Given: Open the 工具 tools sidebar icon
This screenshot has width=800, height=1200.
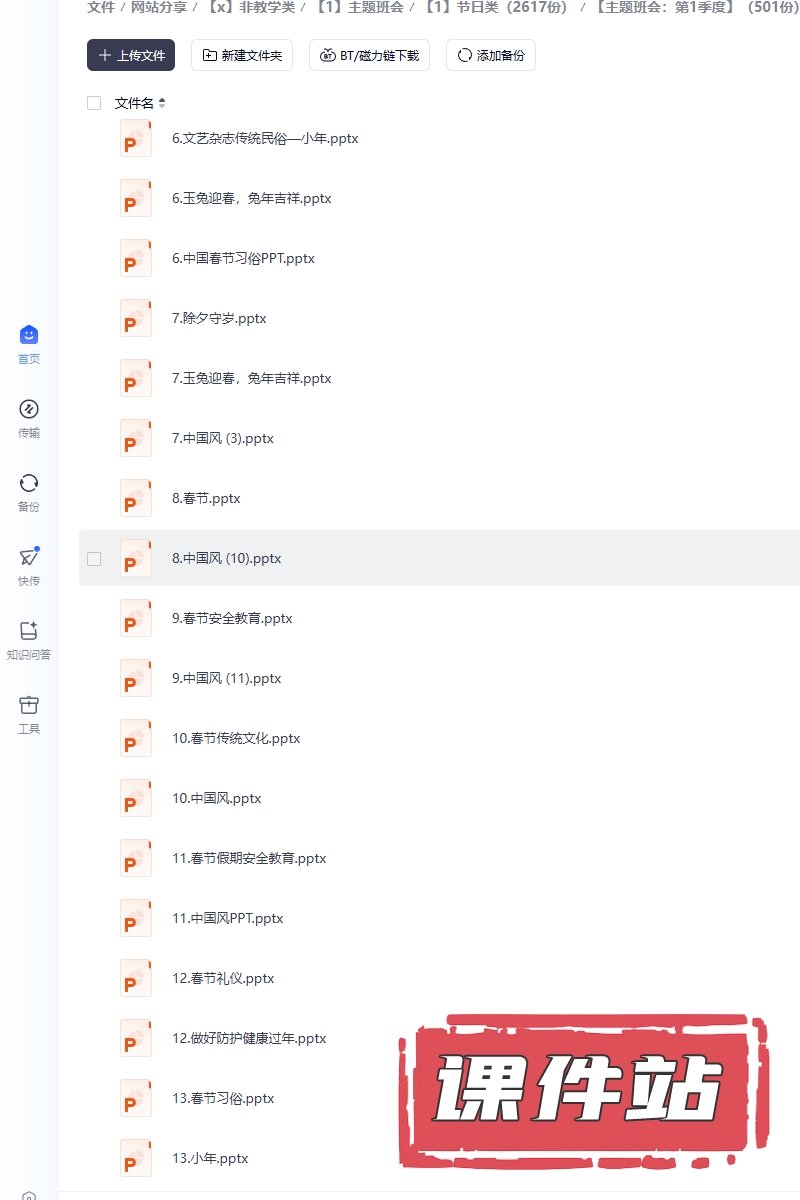Looking at the screenshot, I should click(29, 714).
